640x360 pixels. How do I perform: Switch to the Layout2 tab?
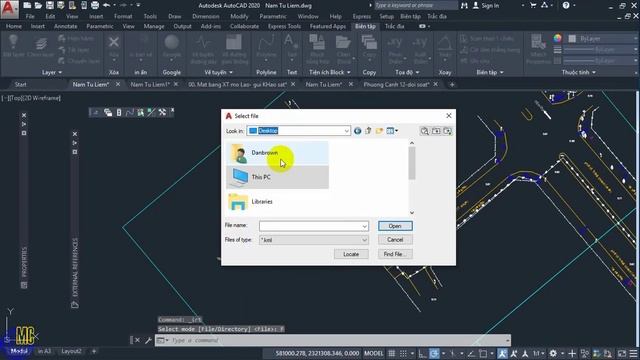tap(71, 351)
